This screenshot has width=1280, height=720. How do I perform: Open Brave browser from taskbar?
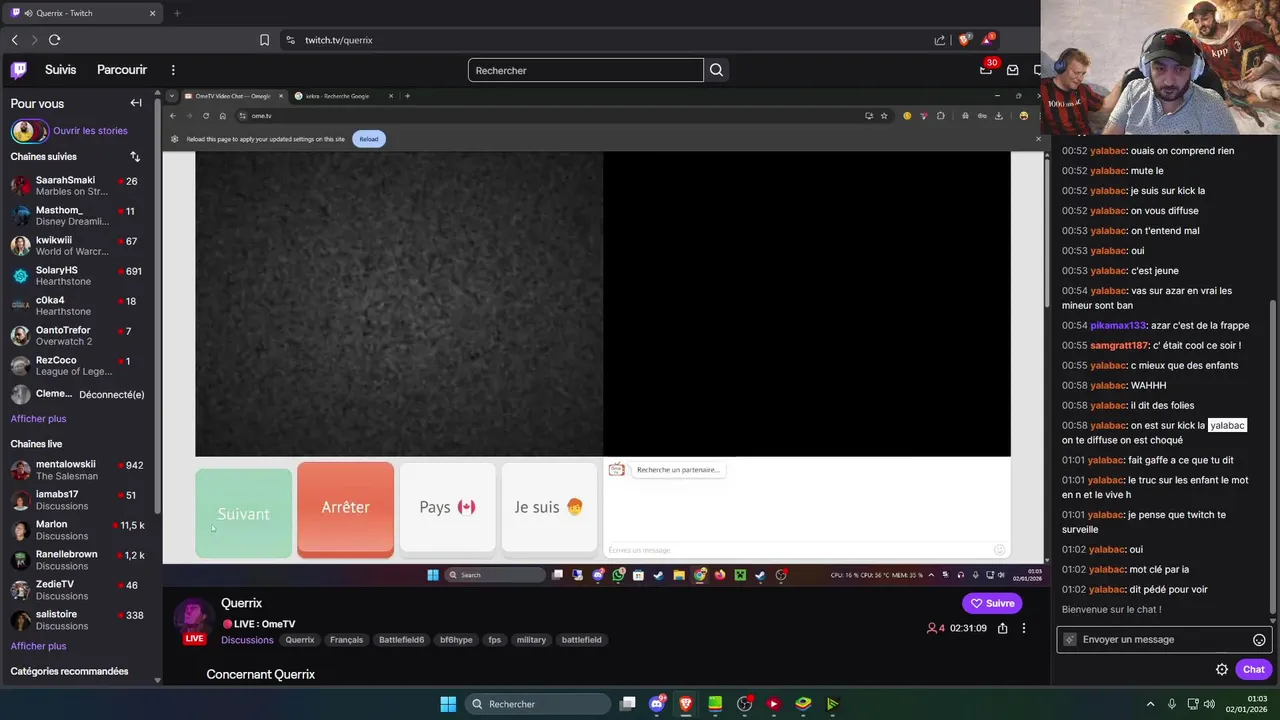(x=686, y=704)
